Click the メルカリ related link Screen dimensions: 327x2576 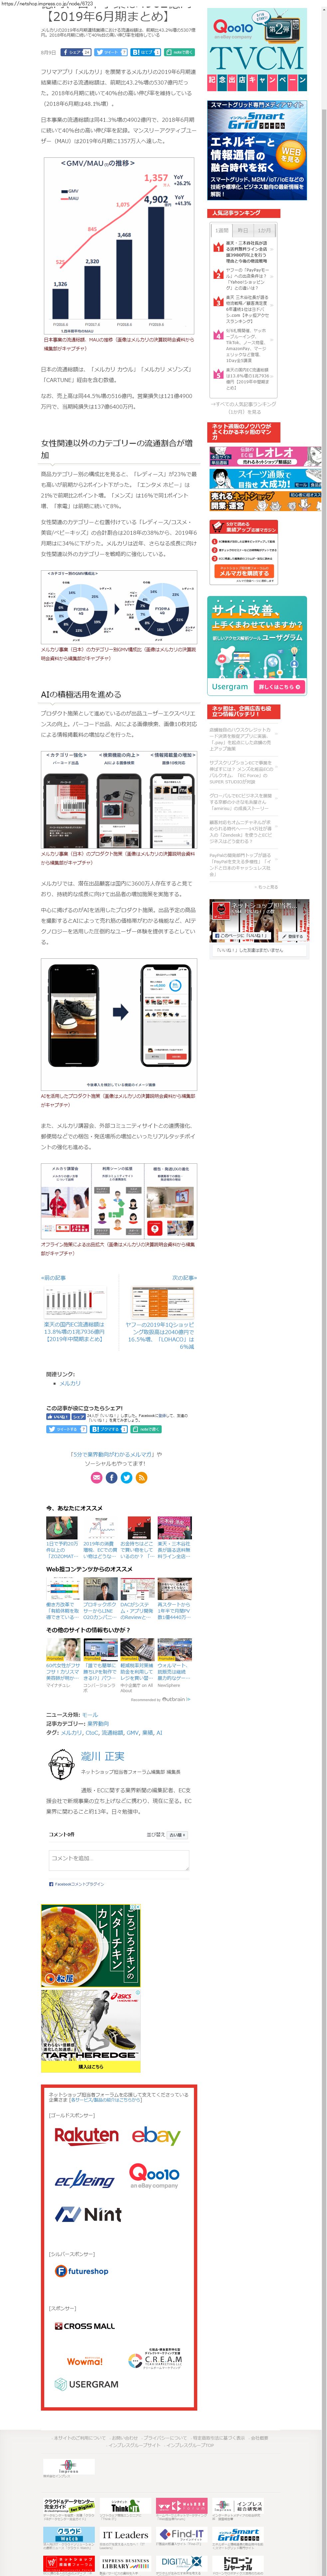pyautogui.click(x=70, y=1383)
